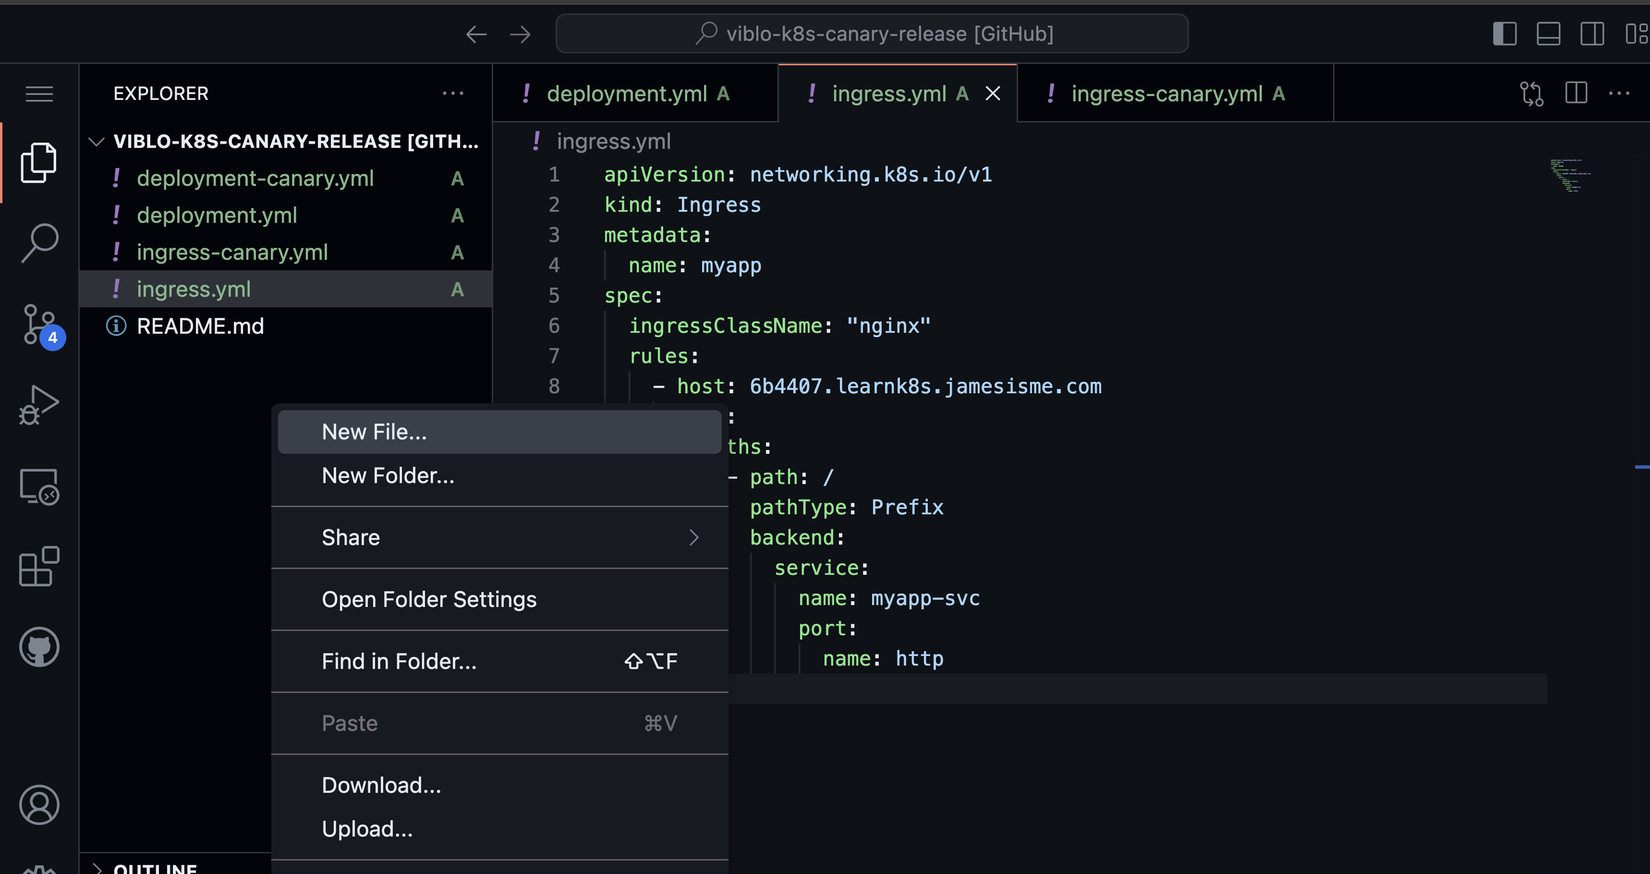
Task: Open Source Control view with 4 changes
Action: [39, 325]
